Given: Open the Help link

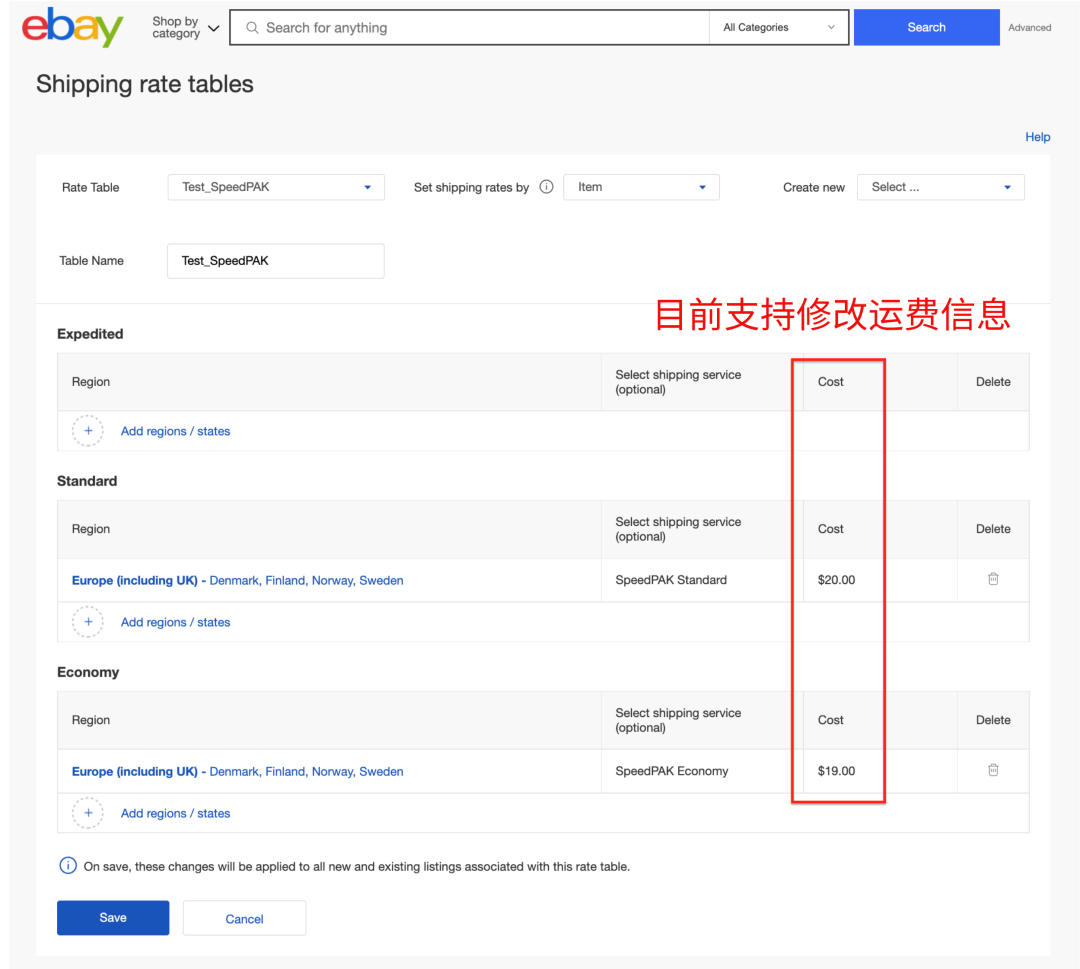Looking at the screenshot, I should 1037,137.
